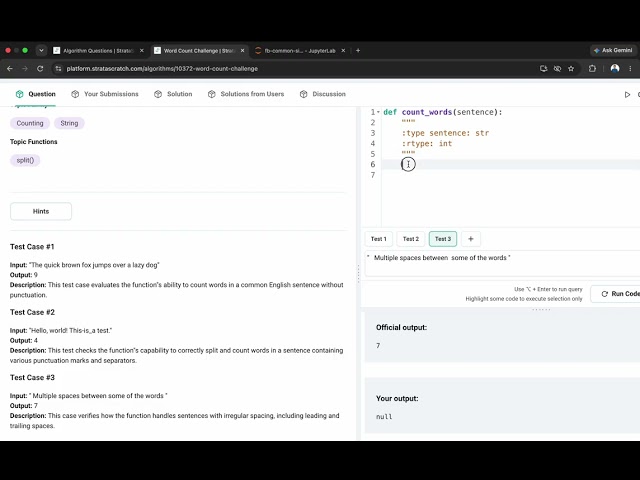Switch to Algorithm Questions browser tab
The image size is (640, 480).
98,51
